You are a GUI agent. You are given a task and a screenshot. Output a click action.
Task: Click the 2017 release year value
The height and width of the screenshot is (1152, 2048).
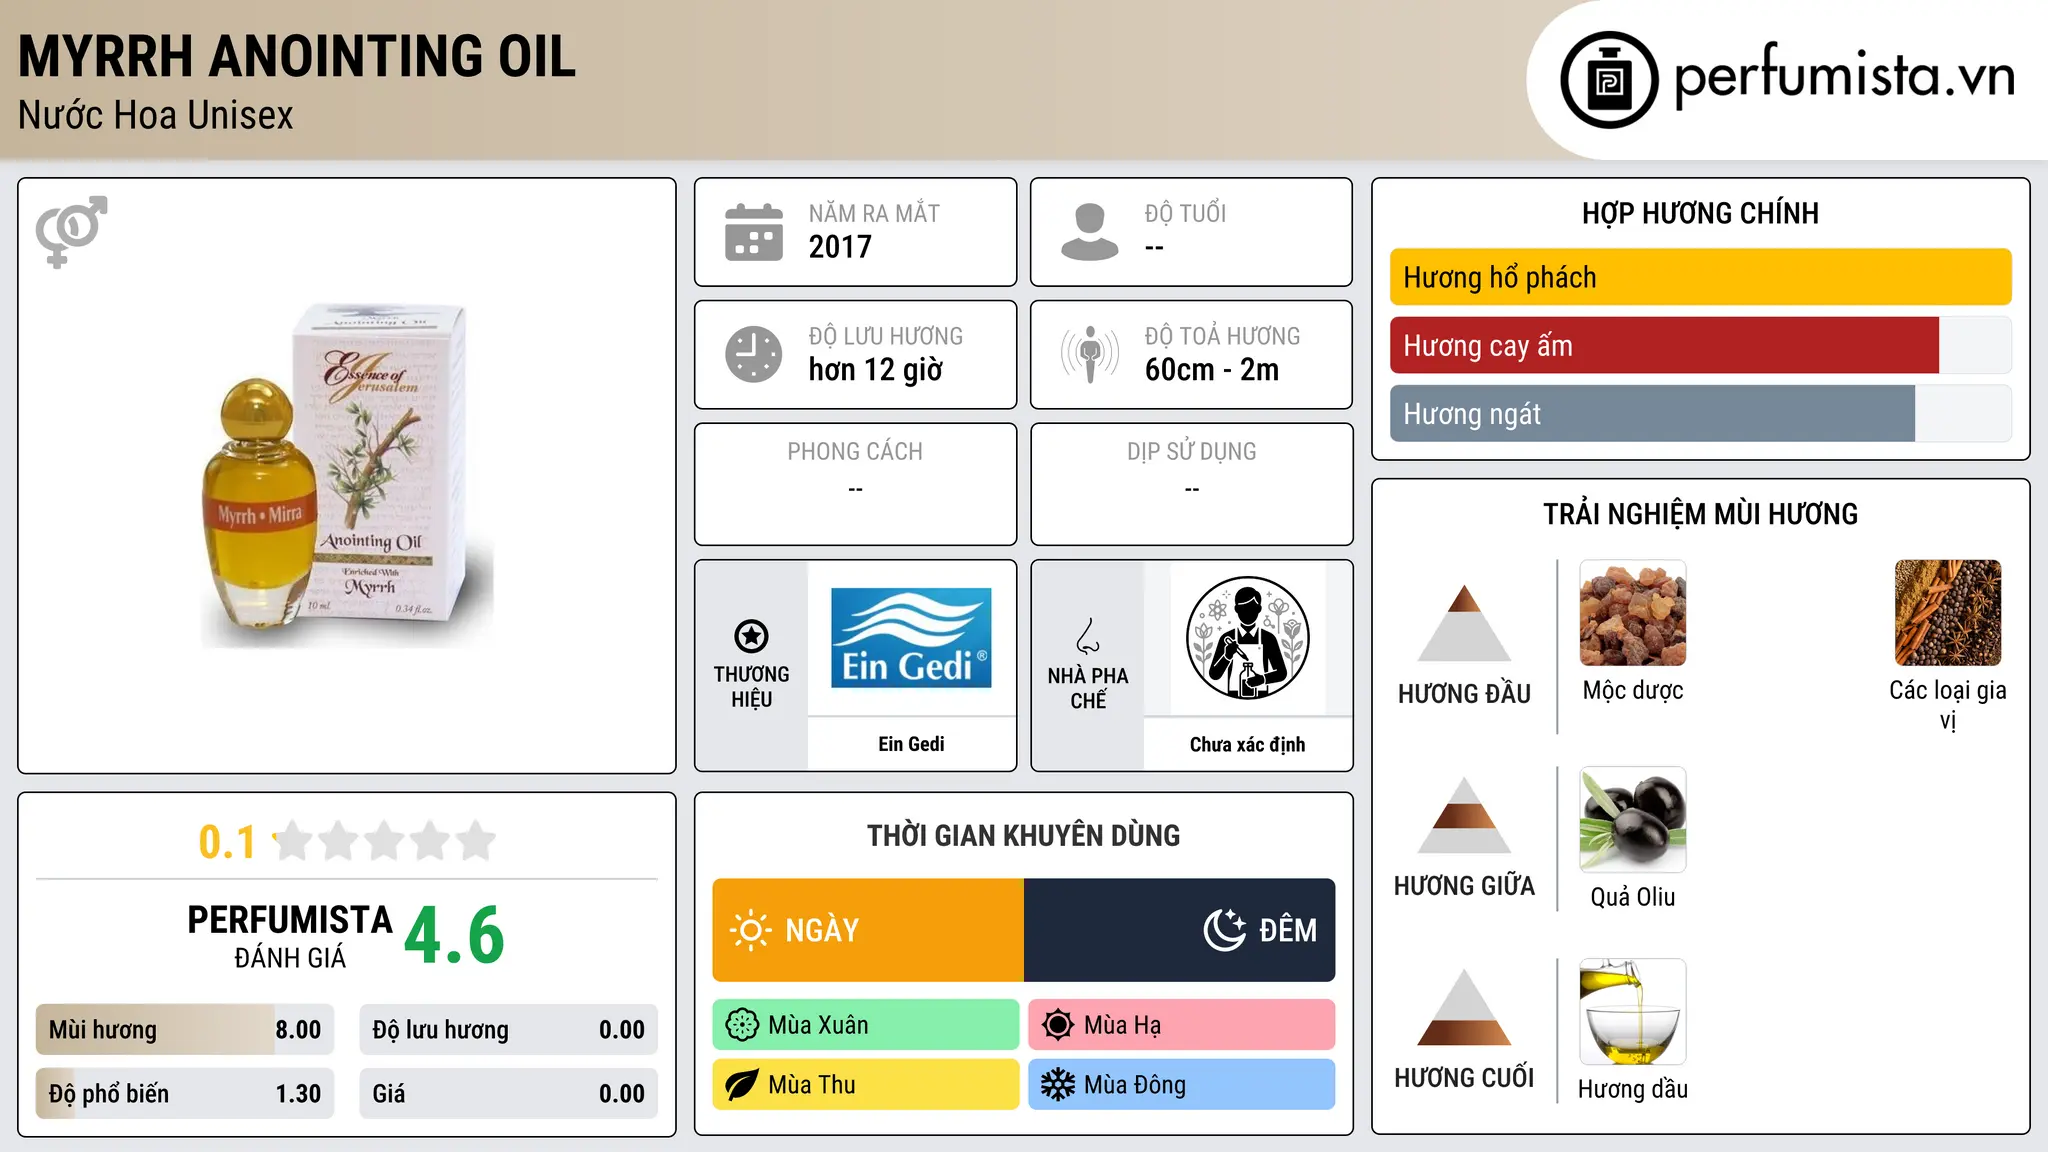point(840,247)
